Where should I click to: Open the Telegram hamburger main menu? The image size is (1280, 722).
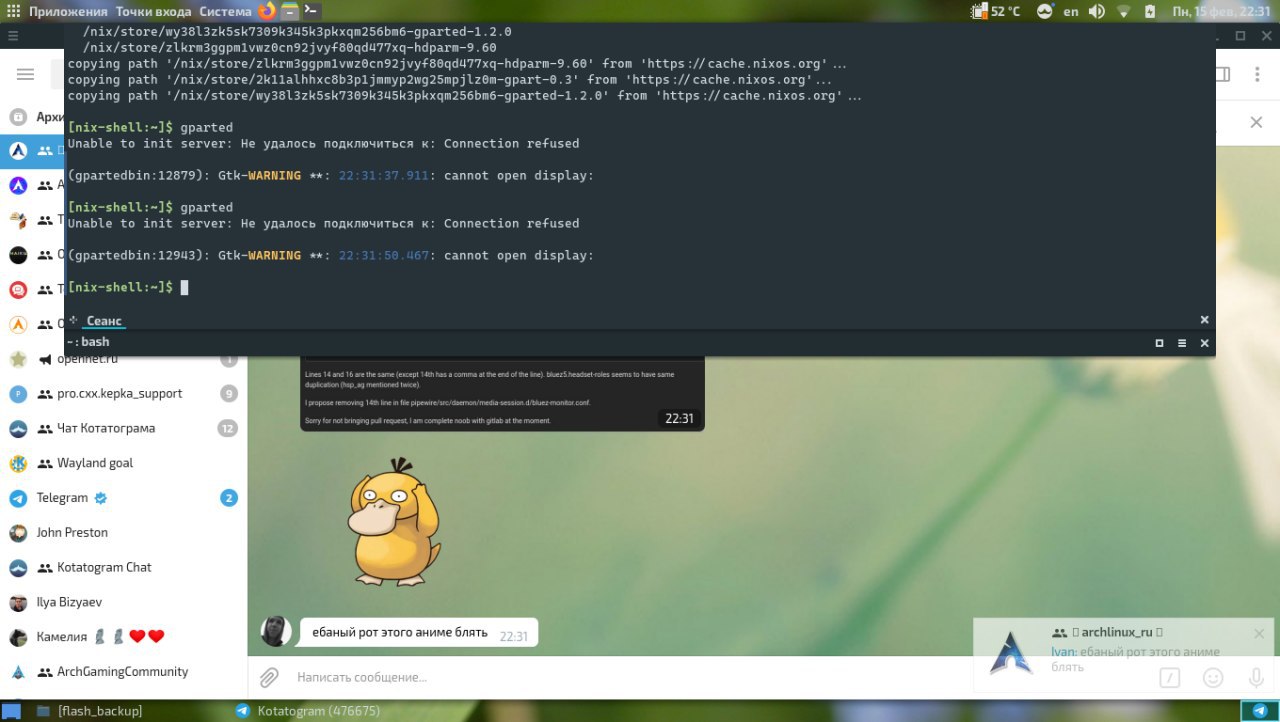25,75
